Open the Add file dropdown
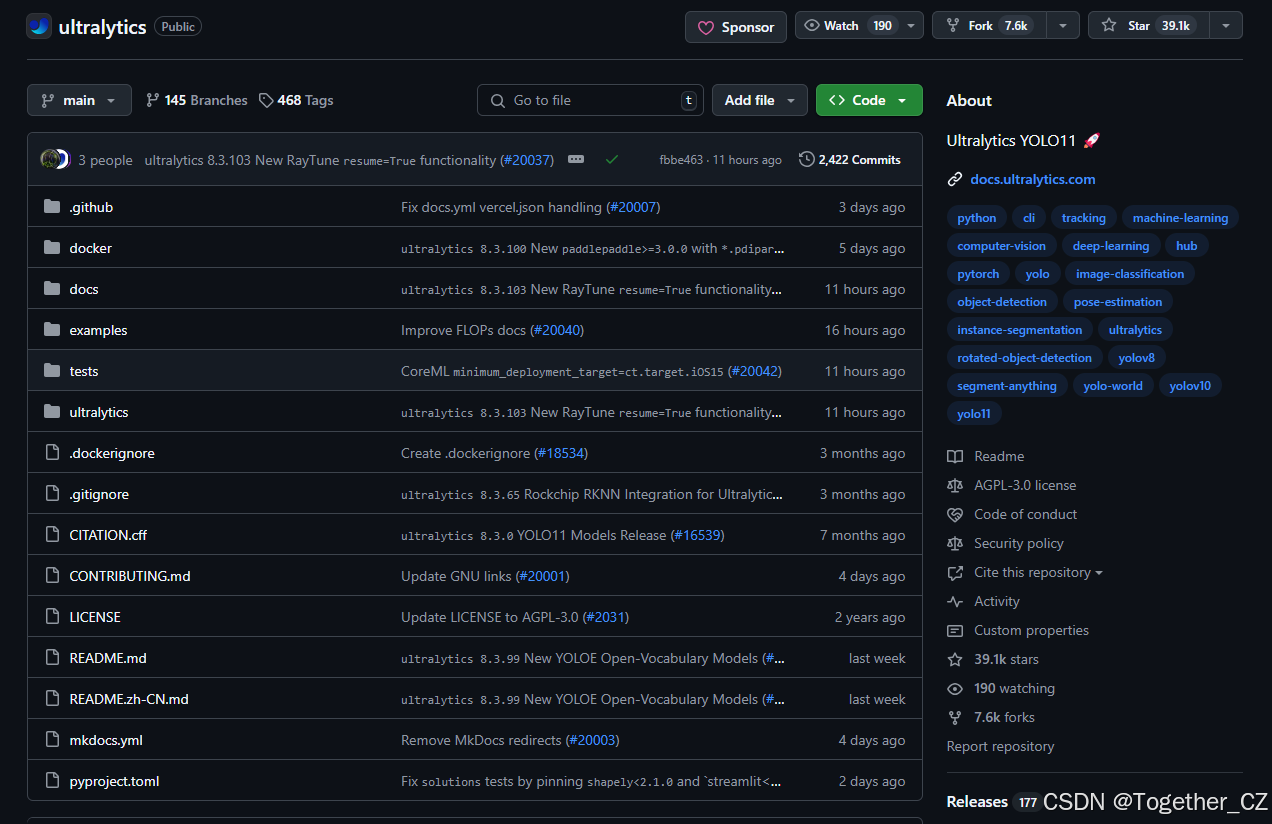Screen dimensions: 1272x824 [760, 100]
